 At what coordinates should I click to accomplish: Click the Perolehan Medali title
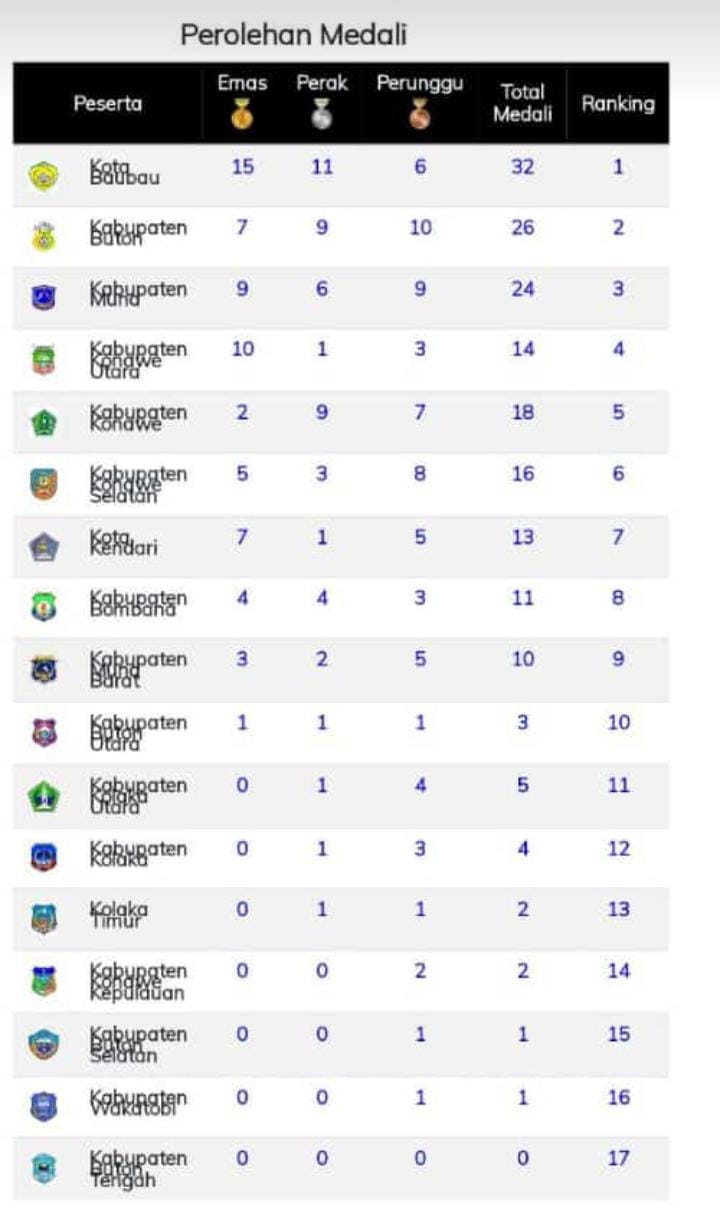pos(293,35)
